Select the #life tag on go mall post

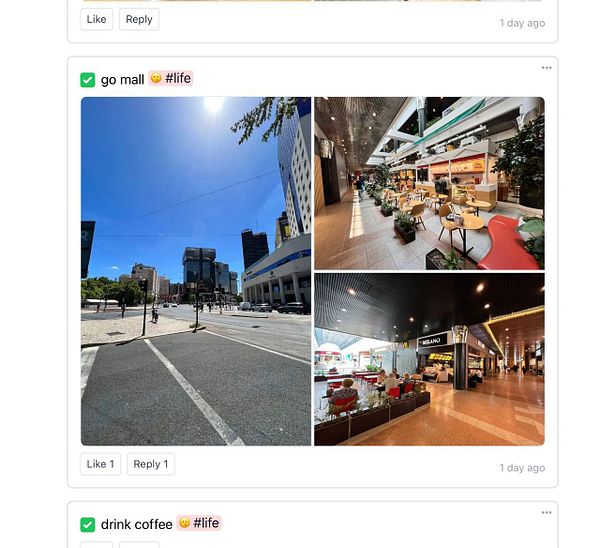click(x=178, y=78)
